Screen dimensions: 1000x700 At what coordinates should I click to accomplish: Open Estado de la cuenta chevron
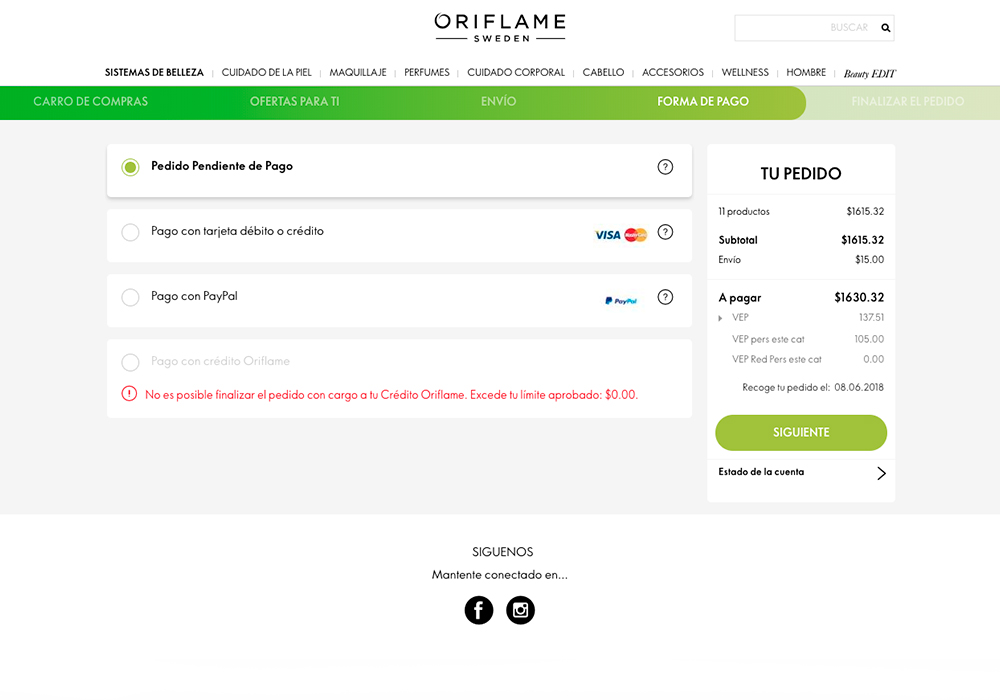pos(881,473)
